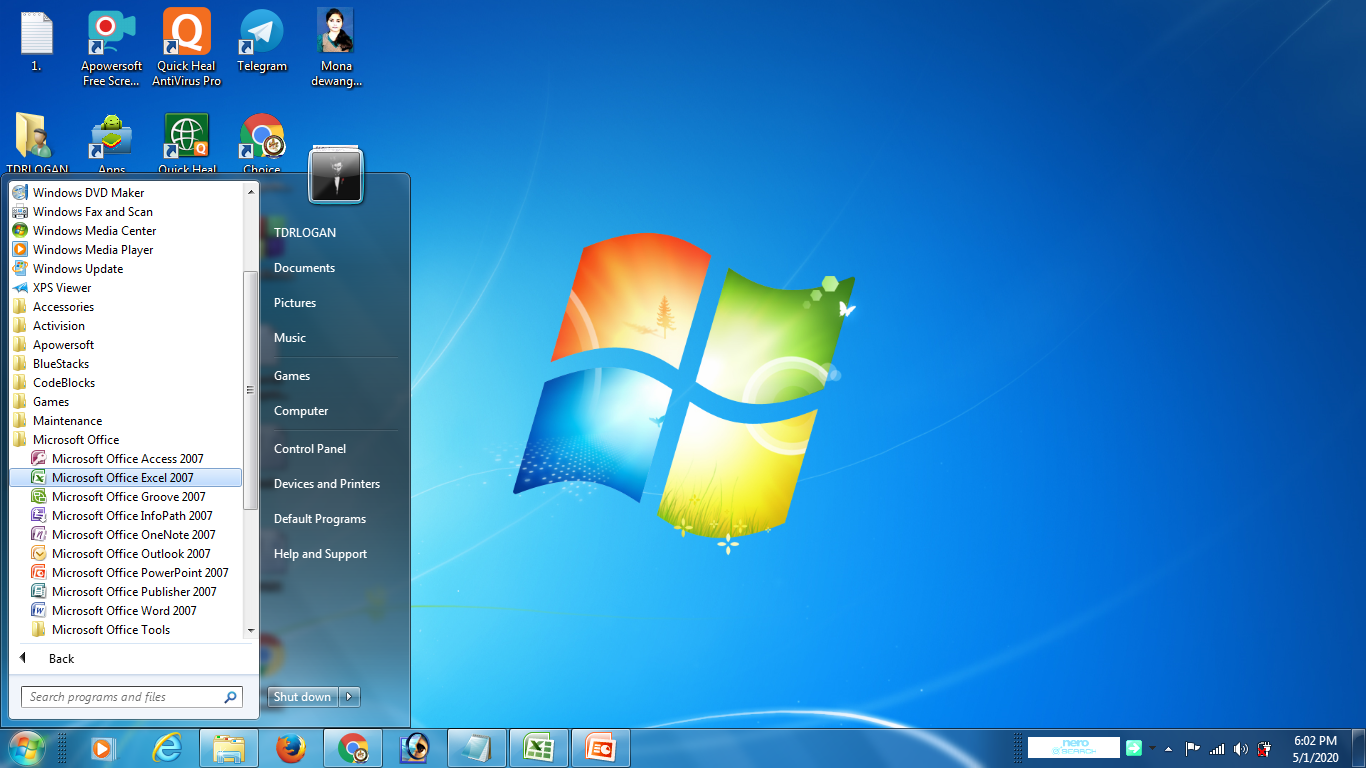The width and height of the screenshot is (1366, 768).
Task: Select the Choice Chrome shortcut on the desktop
Action: pyautogui.click(x=262, y=143)
